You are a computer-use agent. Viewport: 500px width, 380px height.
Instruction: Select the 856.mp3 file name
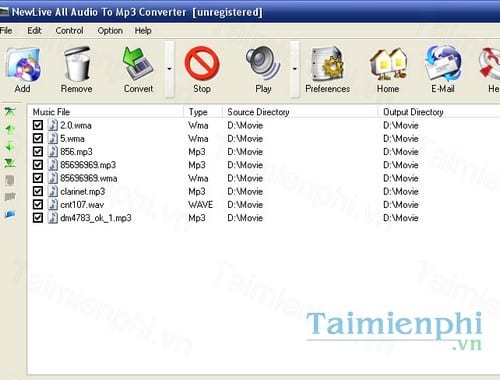tap(76, 152)
